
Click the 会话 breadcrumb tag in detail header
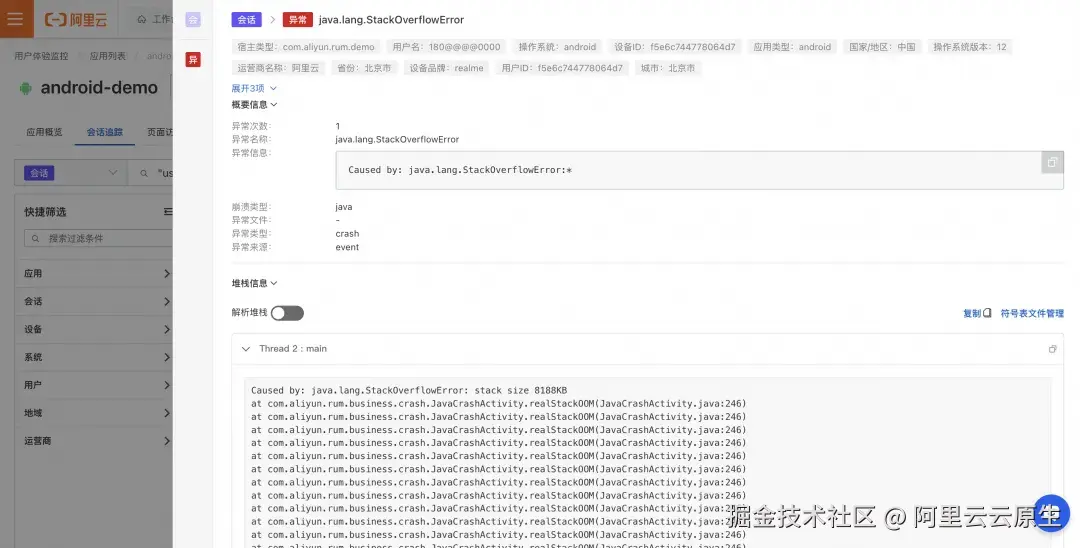coord(247,20)
